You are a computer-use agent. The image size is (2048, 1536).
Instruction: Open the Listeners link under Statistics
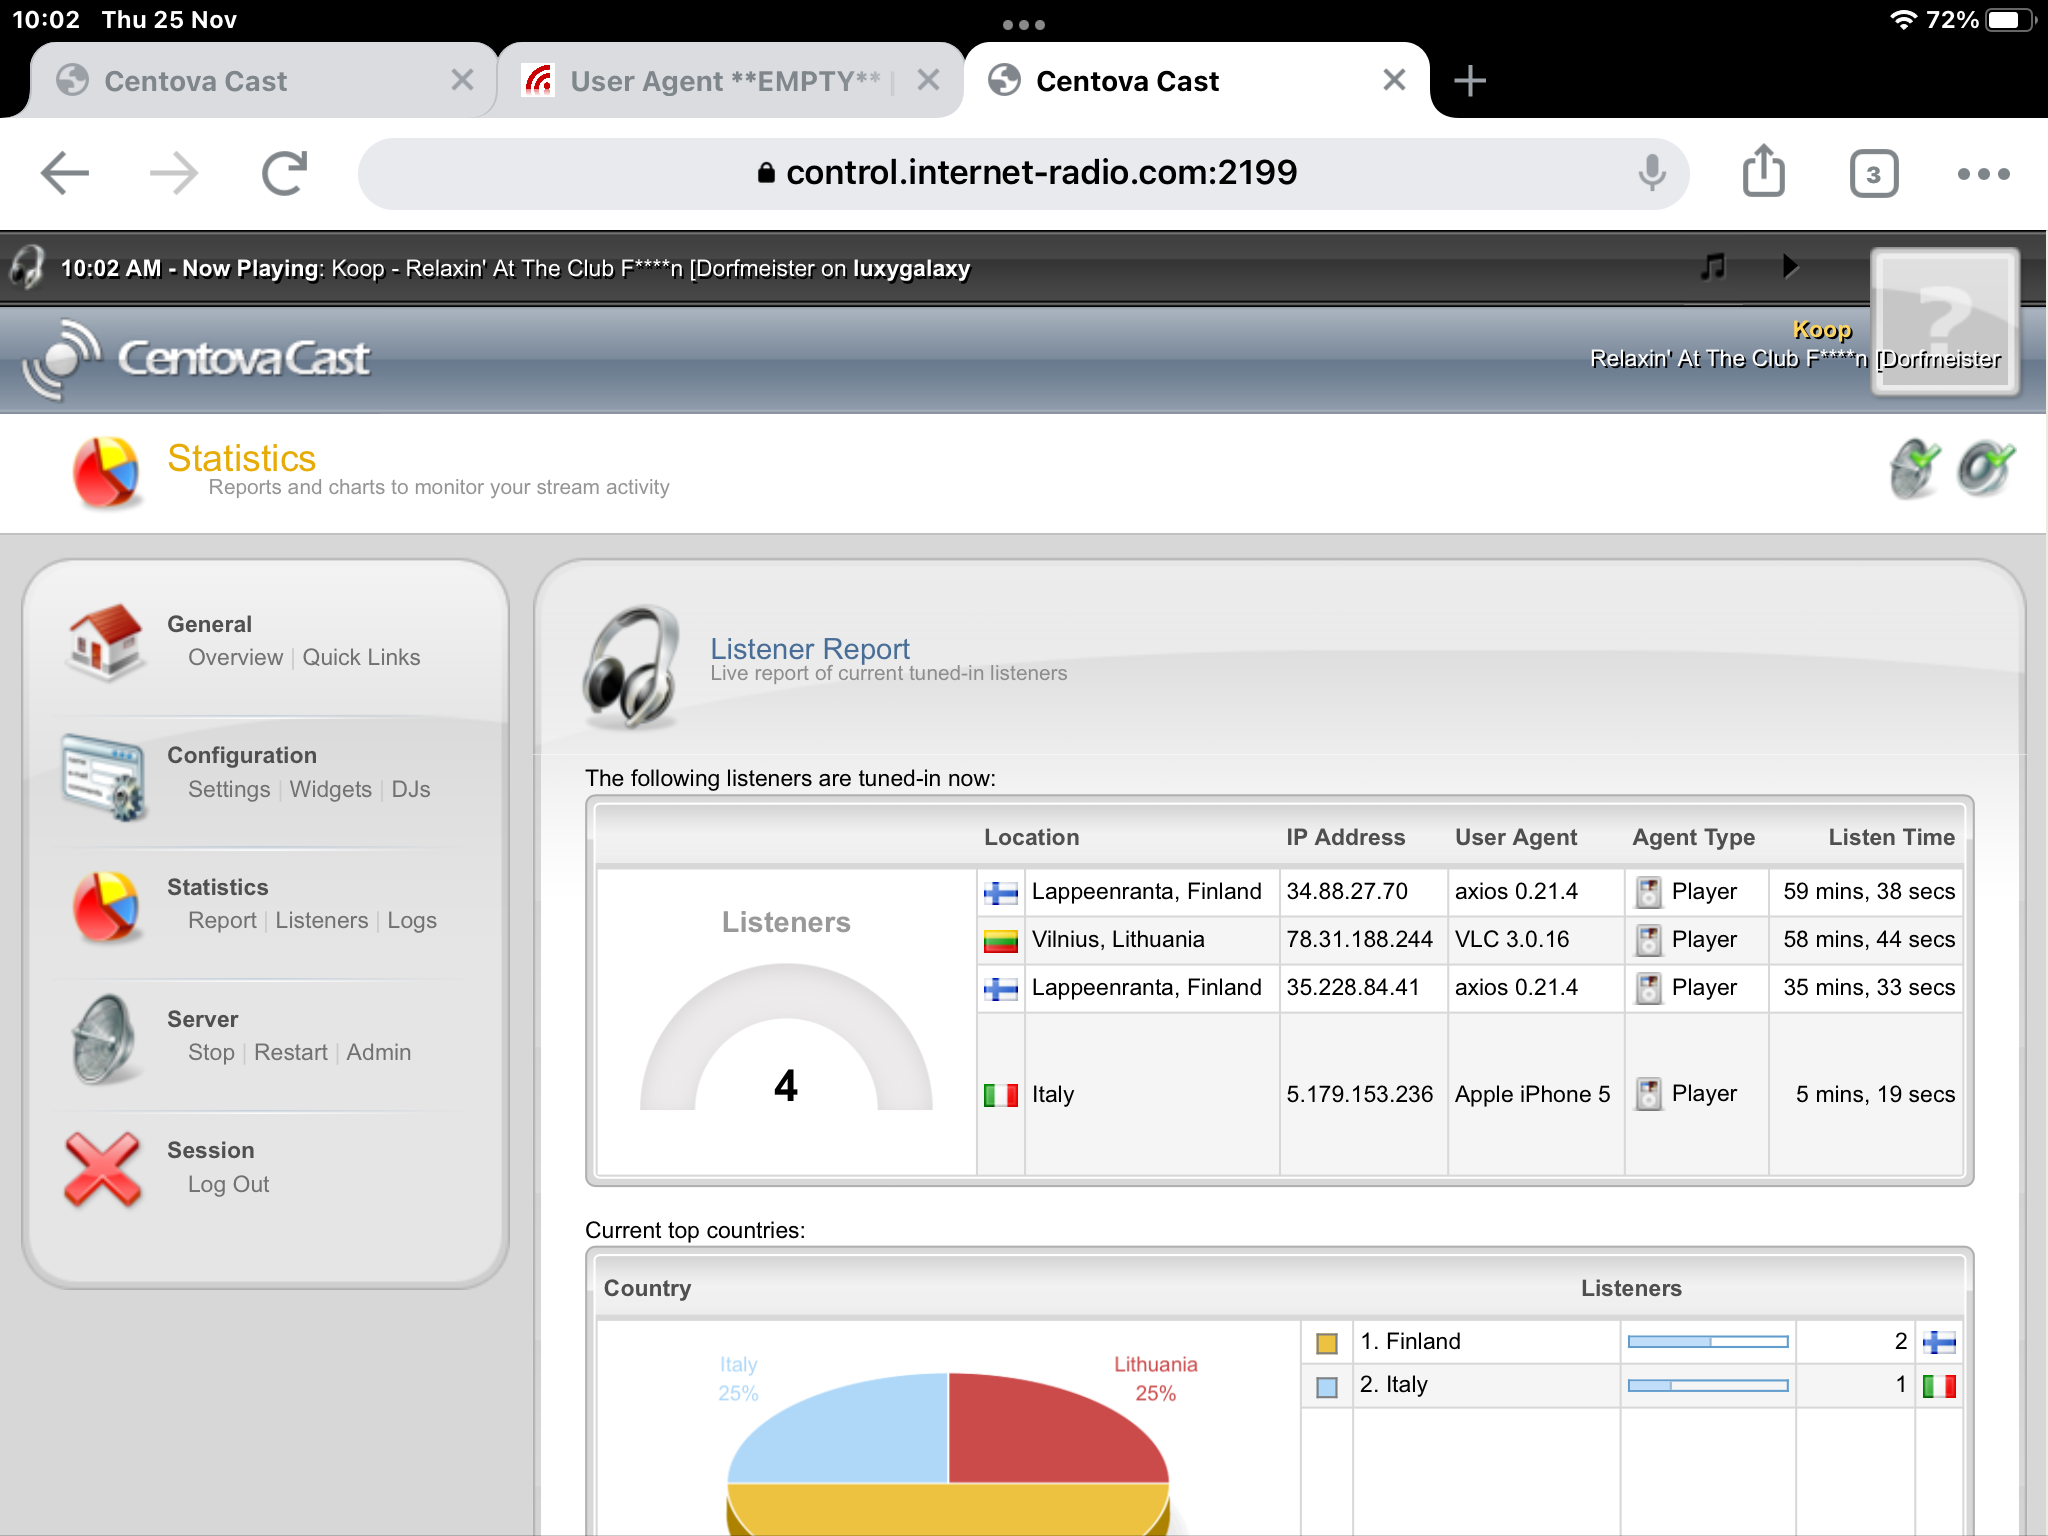point(321,920)
